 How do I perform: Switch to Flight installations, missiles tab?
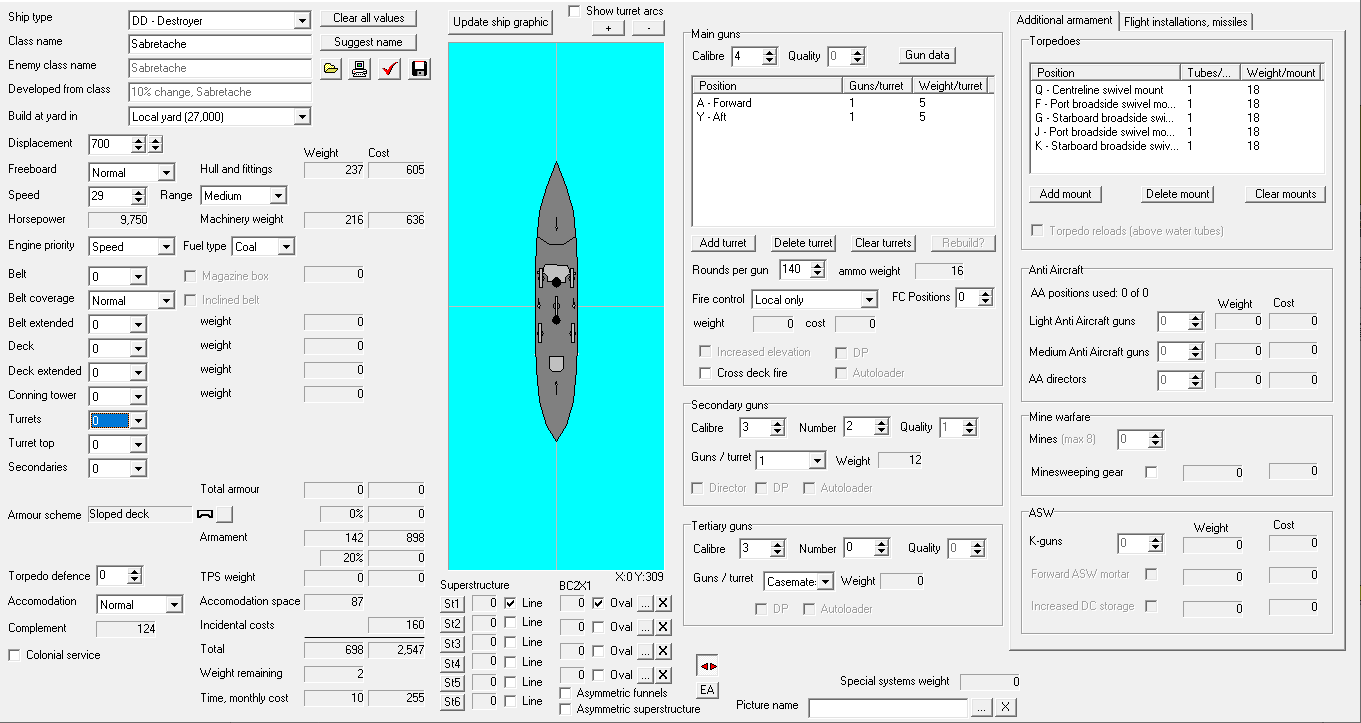pyautogui.click(x=1185, y=21)
